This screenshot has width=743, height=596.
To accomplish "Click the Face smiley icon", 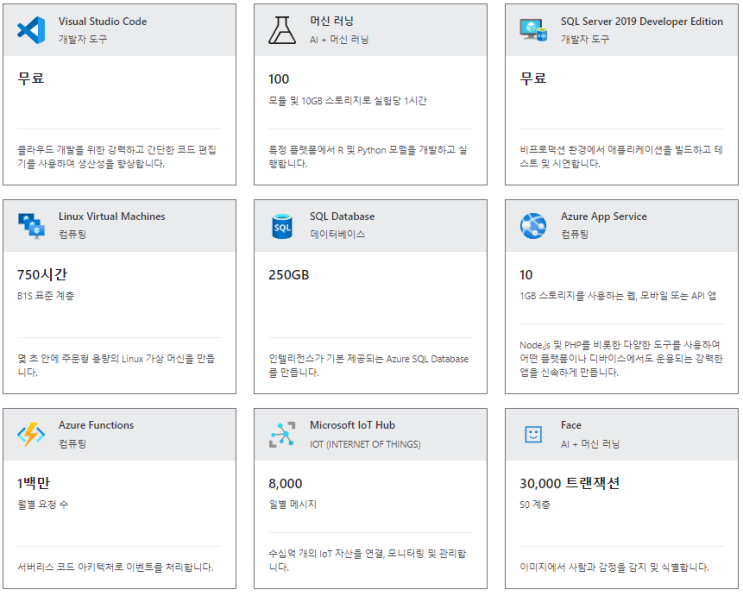I will [x=533, y=434].
